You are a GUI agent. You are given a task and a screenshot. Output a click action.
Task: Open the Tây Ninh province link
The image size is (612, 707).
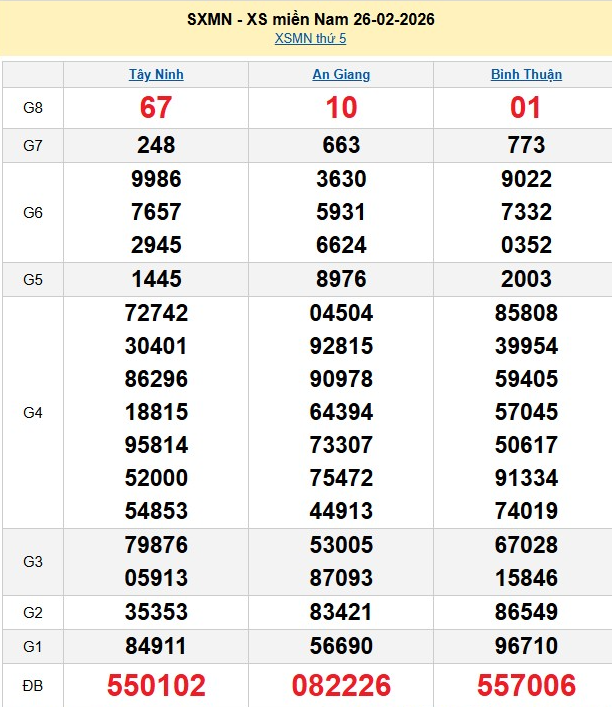click(x=156, y=74)
